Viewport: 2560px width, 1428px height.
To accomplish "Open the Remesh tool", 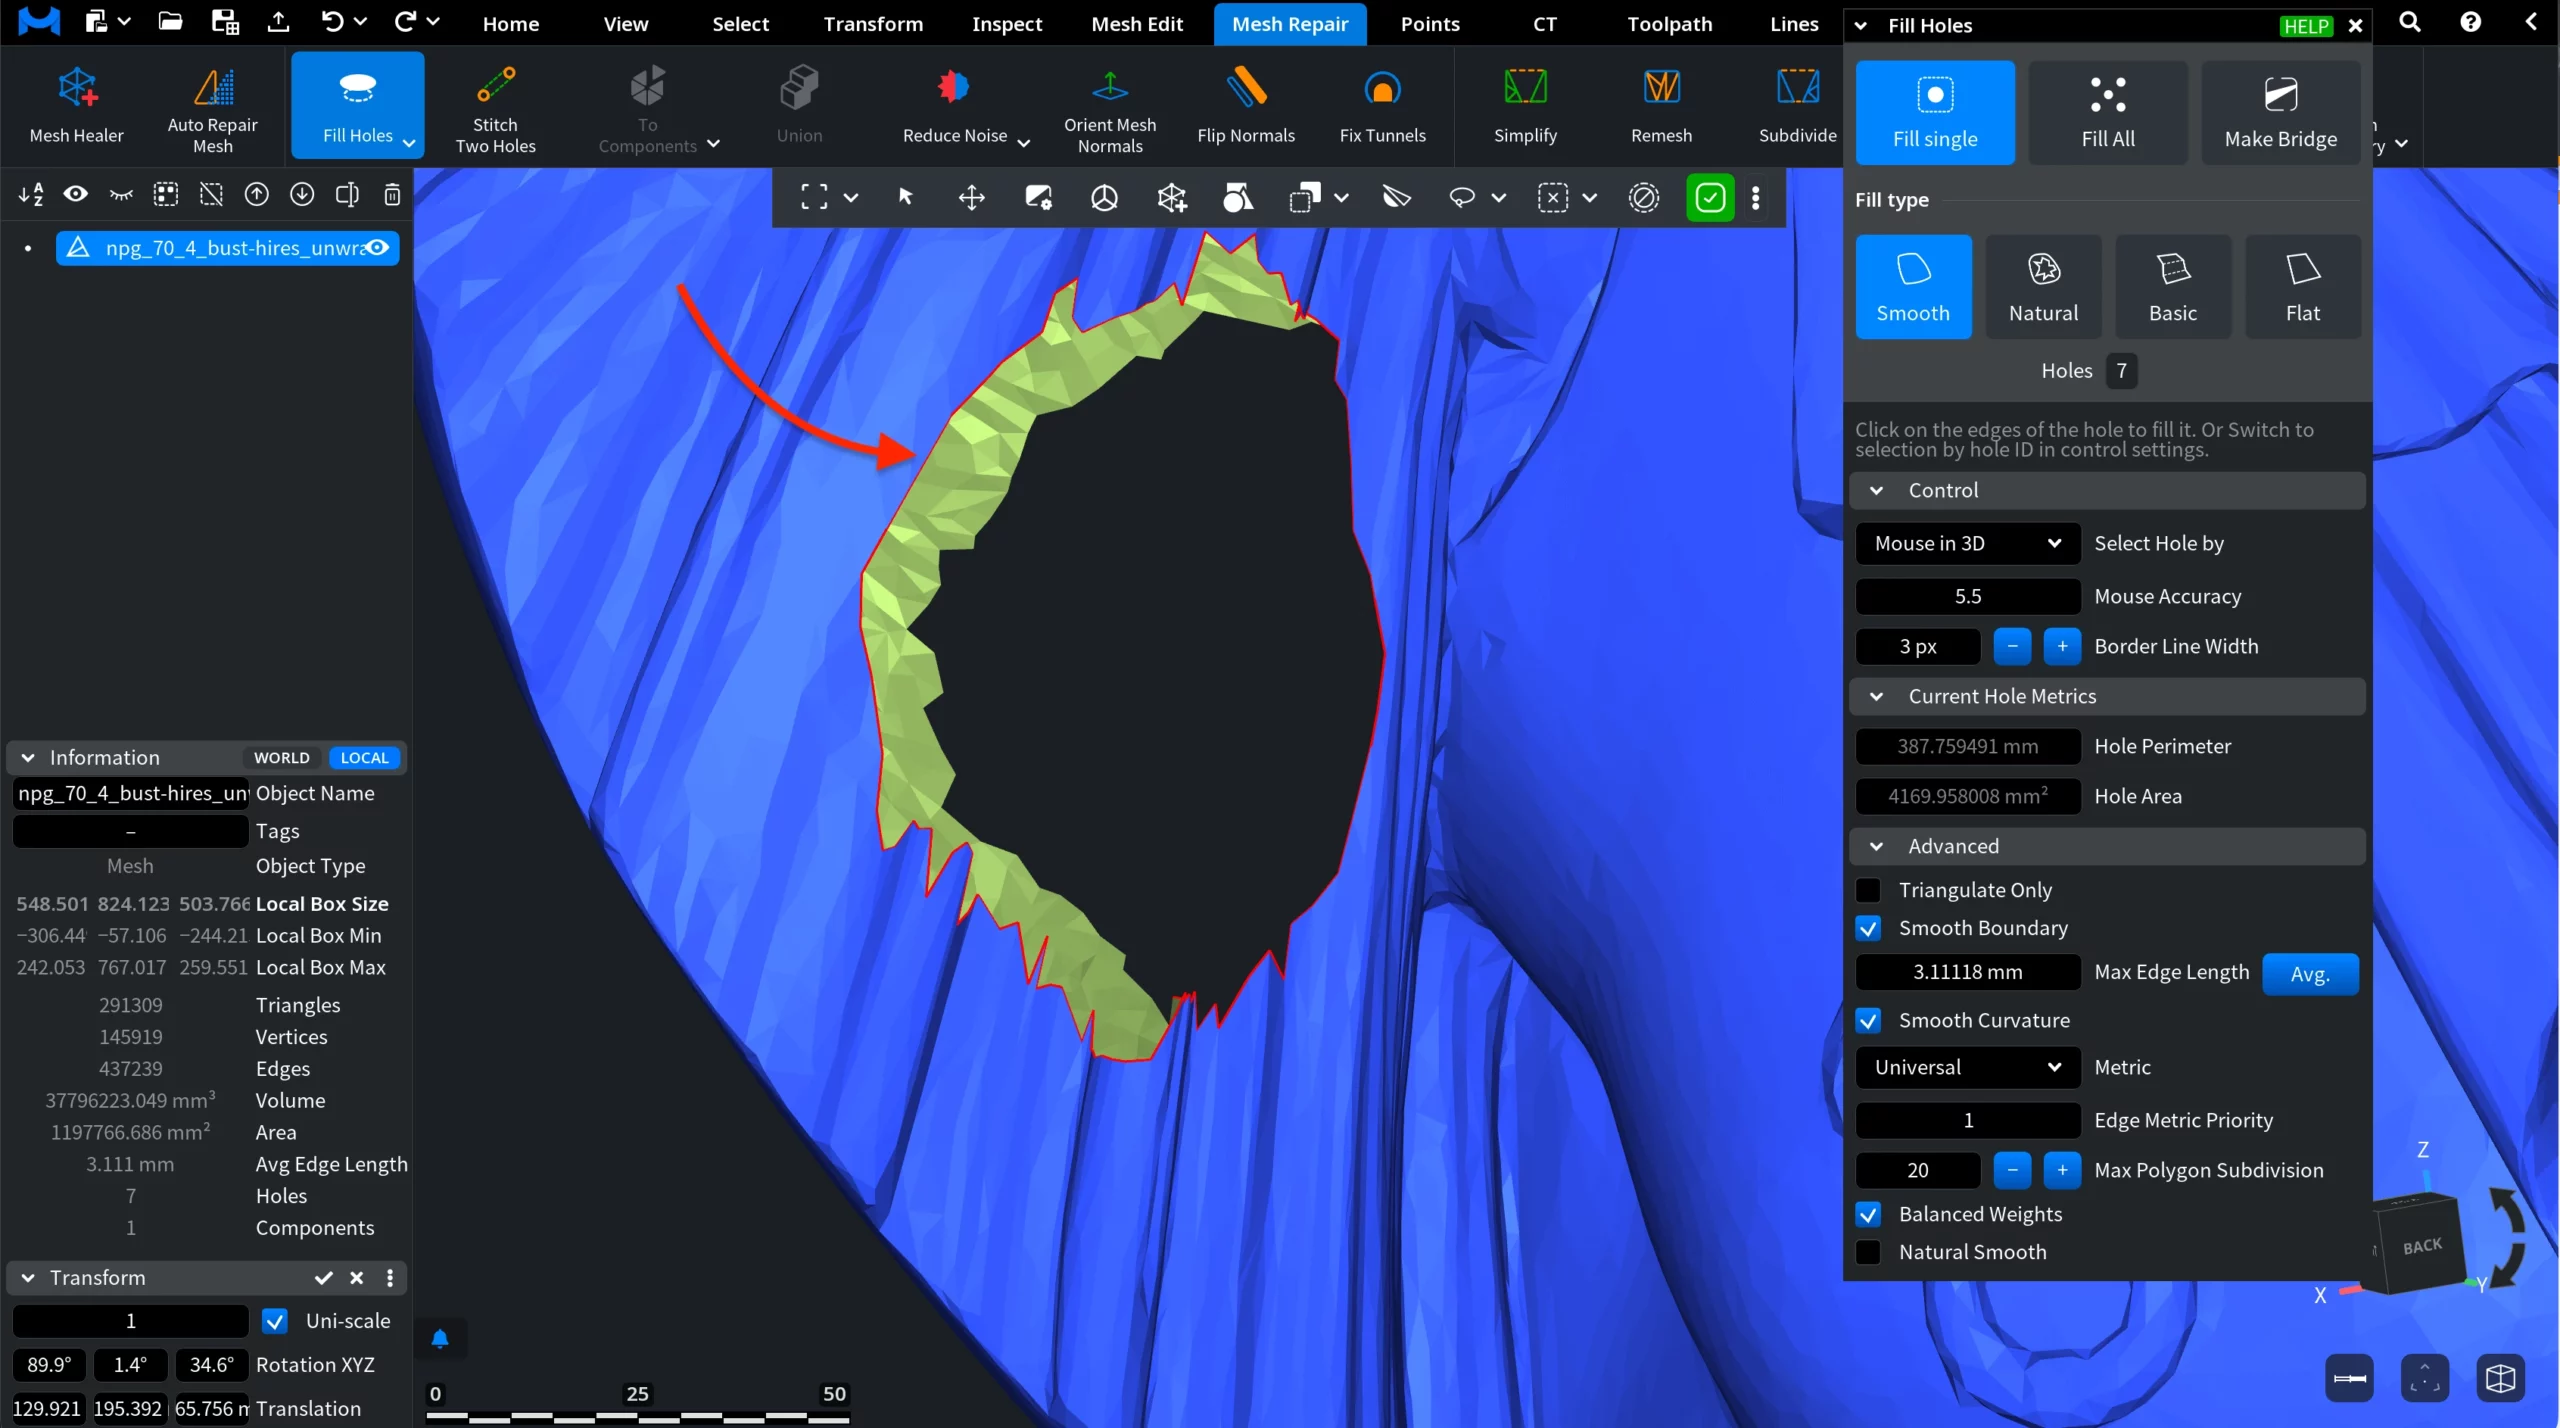I will [1660, 105].
